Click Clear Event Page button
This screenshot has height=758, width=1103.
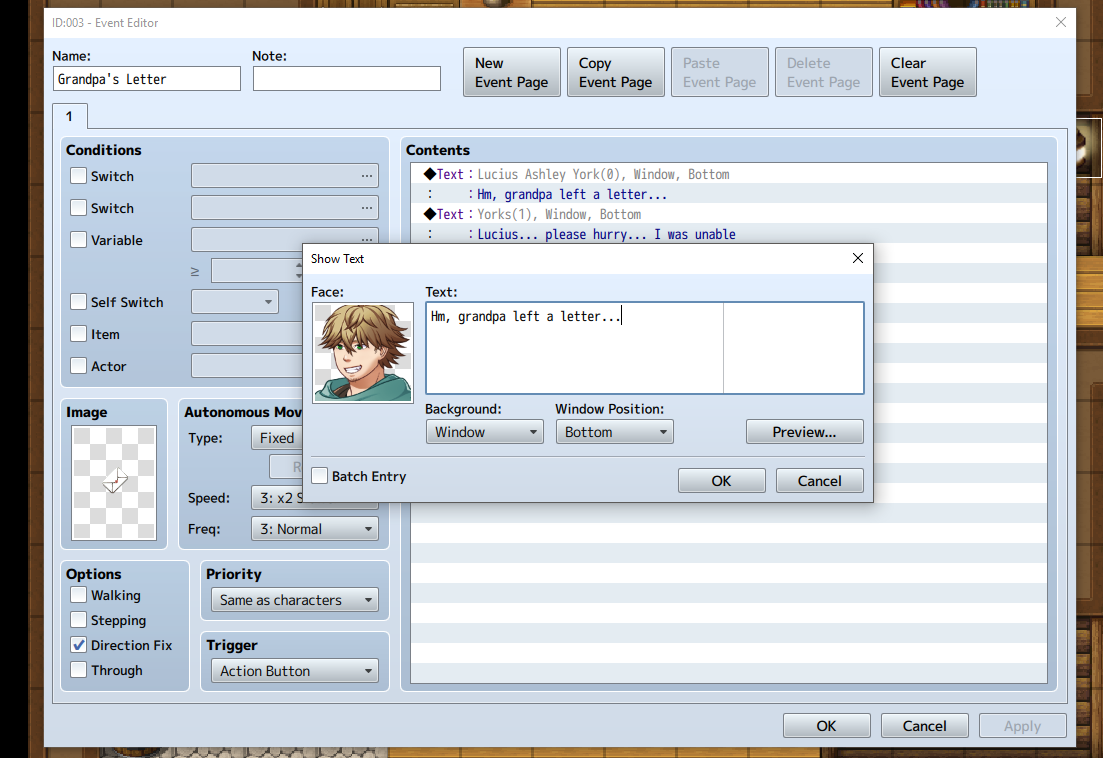point(927,72)
